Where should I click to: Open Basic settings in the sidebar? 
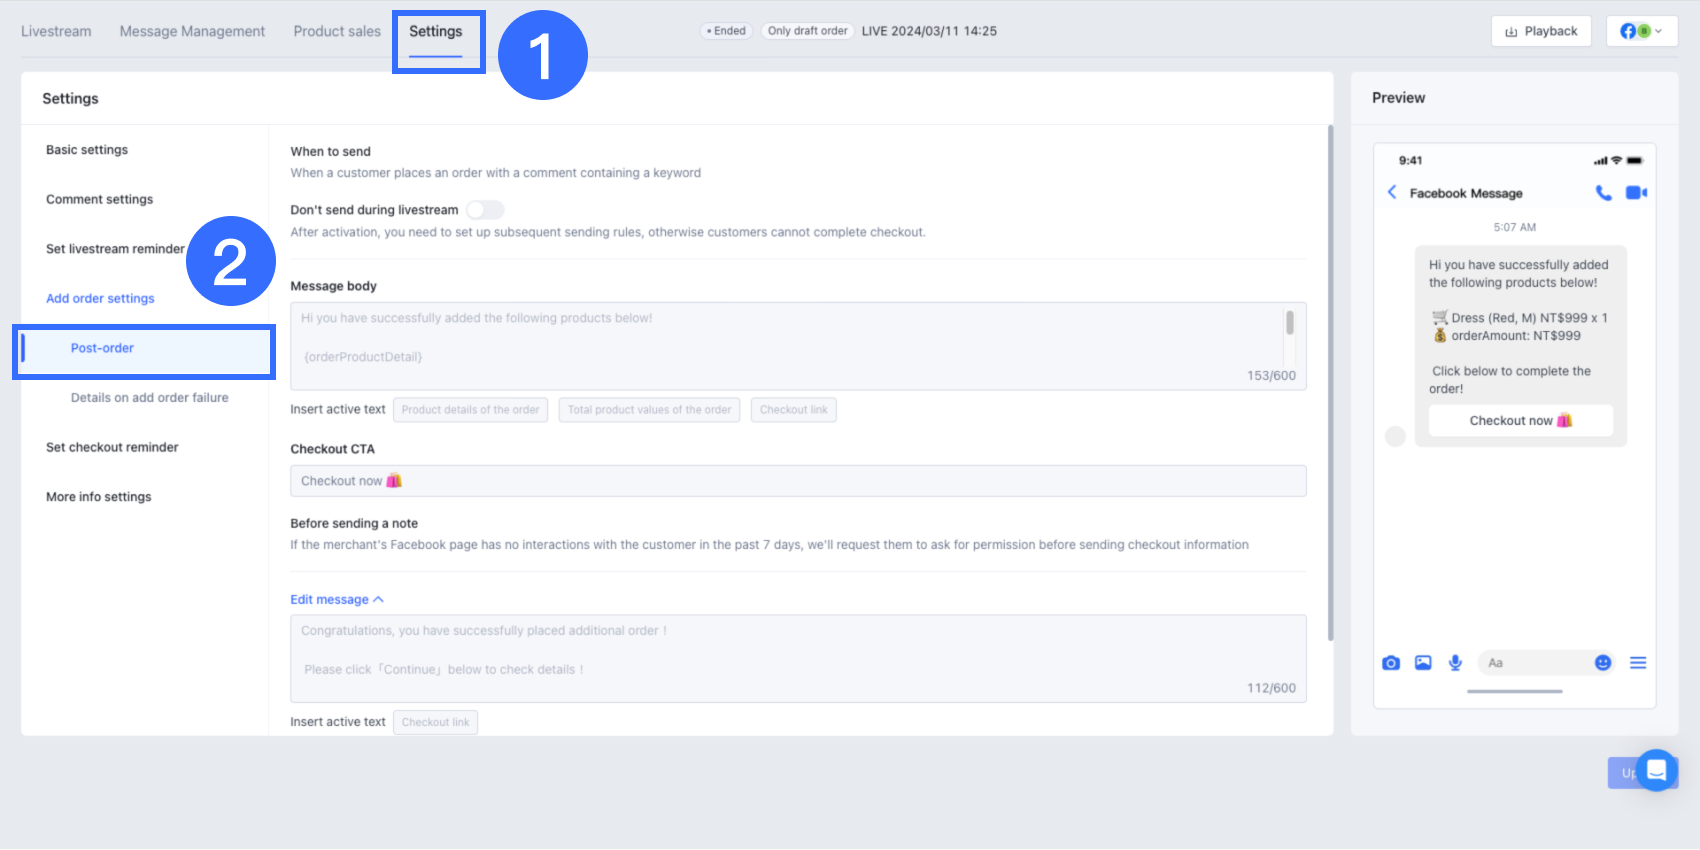(87, 150)
